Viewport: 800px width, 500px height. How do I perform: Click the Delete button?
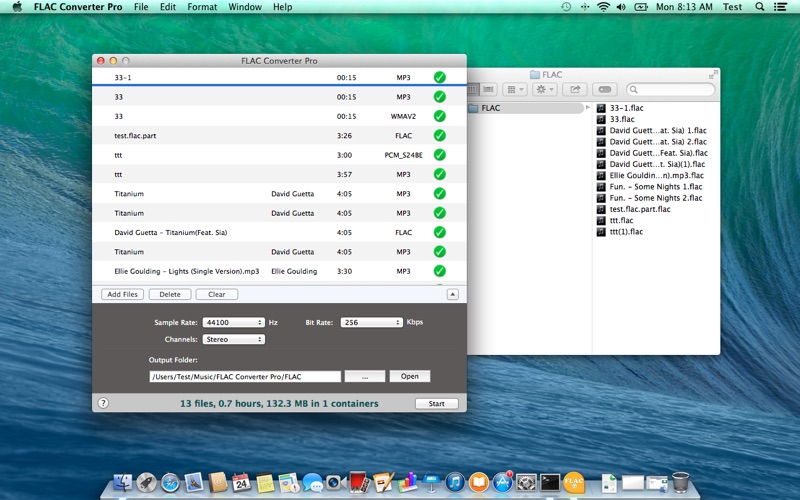click(170, 294)
